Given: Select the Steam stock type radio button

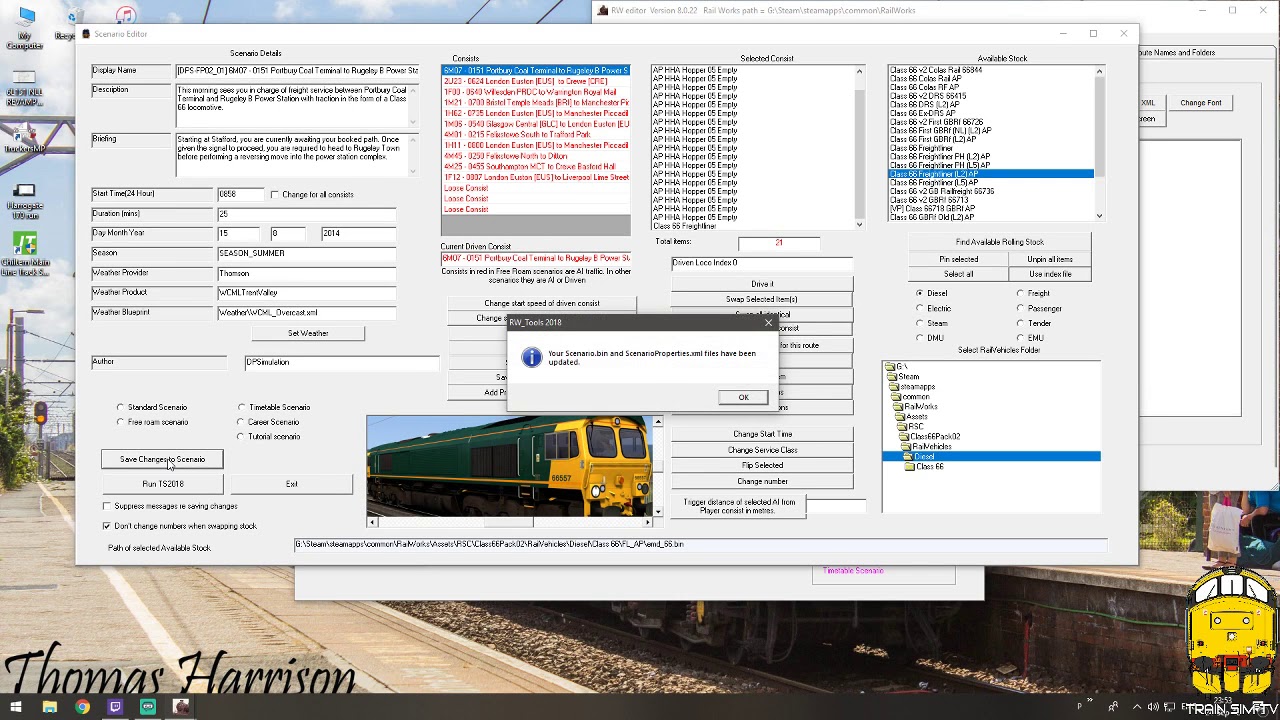Looking at the screenshot, I should coord(920,324).
